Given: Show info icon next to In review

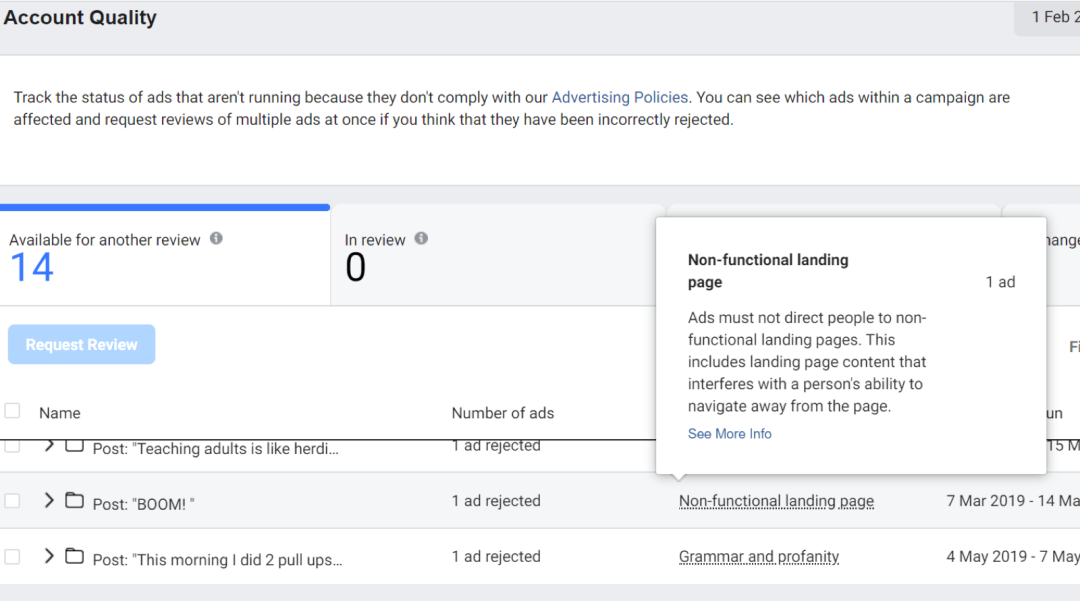Looking at the screenshot, I should click(x=421, y=238).
